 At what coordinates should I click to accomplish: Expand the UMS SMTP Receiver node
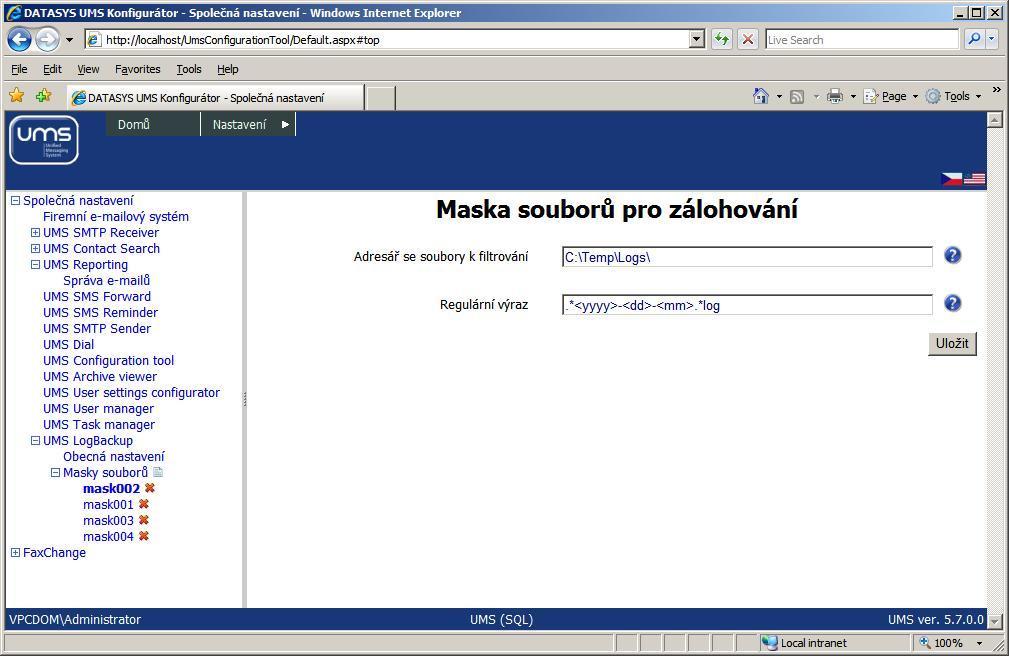coord(35,232)
